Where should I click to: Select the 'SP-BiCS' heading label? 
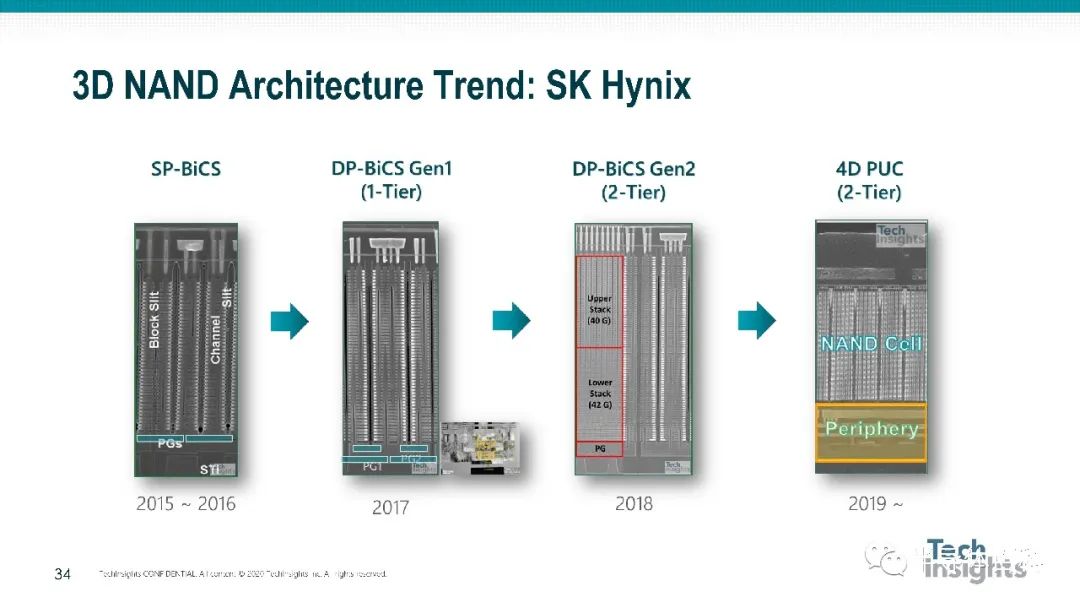pyautogui.click(x=186, y=169)
